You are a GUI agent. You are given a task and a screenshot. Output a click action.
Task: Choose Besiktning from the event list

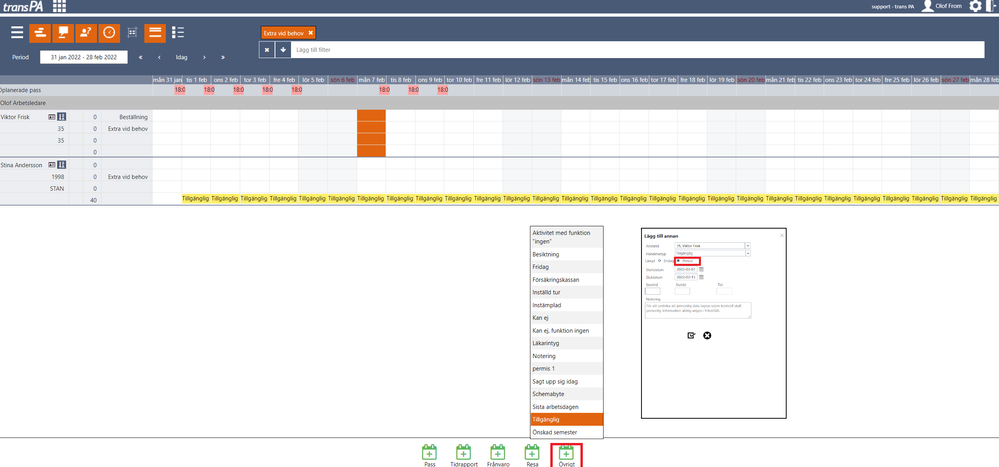(x=566, y=254)
